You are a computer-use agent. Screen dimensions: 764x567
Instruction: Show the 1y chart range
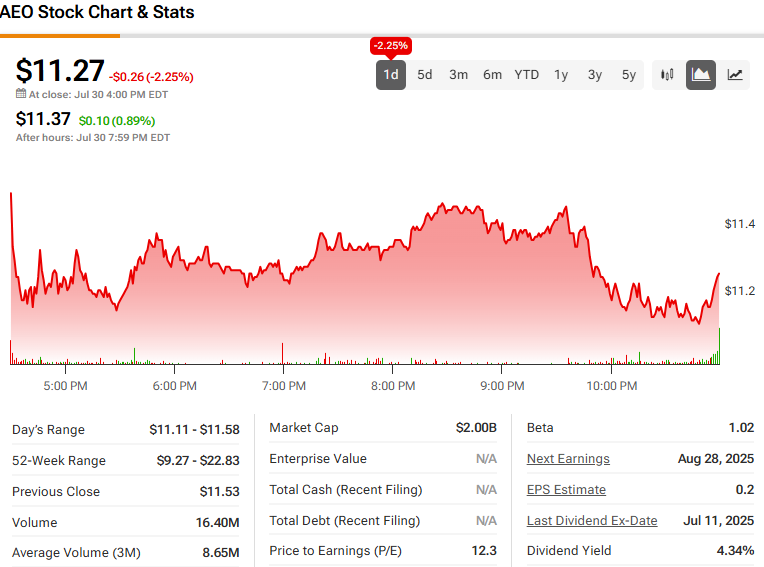click(x=561, y=75)
